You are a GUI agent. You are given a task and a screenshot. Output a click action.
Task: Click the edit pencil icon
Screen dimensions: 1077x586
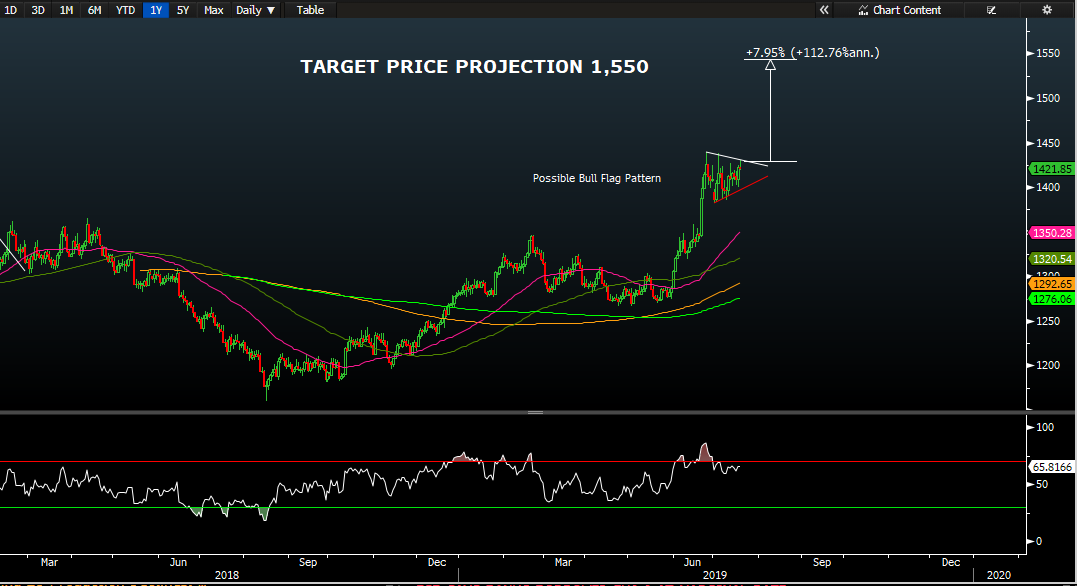click(991, 10)
